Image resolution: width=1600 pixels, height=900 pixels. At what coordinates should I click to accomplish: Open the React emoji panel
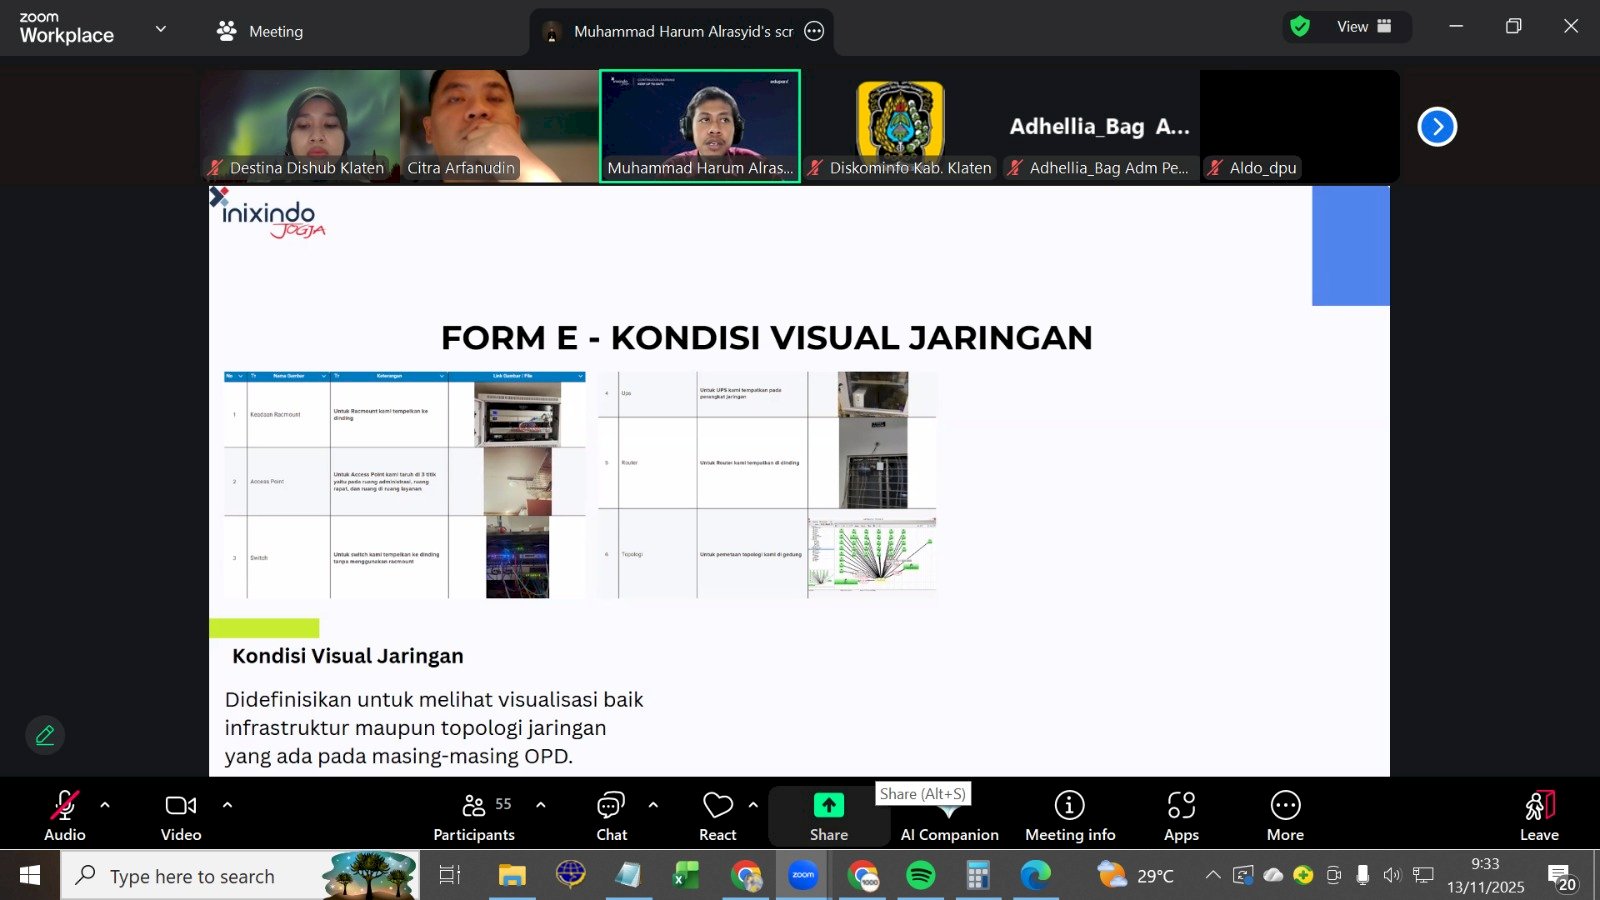[717, 815]
